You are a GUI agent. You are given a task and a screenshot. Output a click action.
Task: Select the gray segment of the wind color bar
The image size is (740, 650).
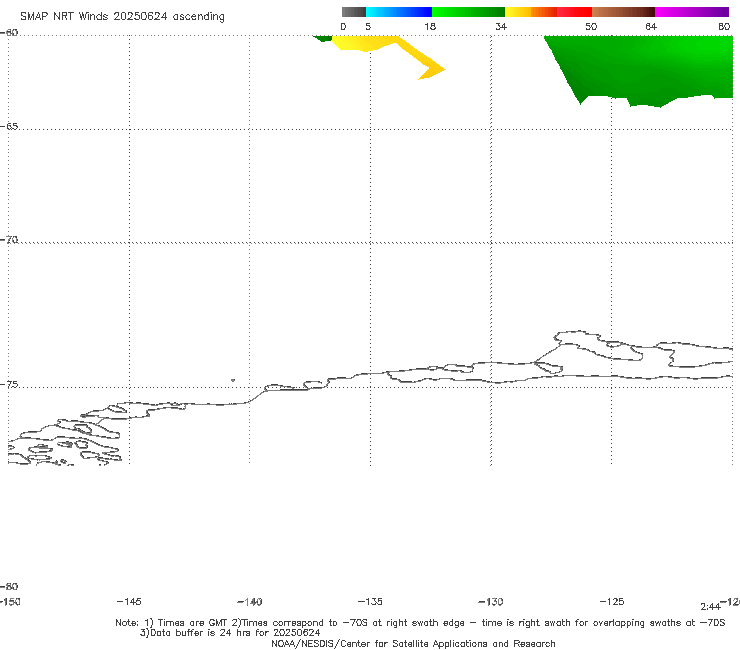pyautogui.click(x=353, y=12)
